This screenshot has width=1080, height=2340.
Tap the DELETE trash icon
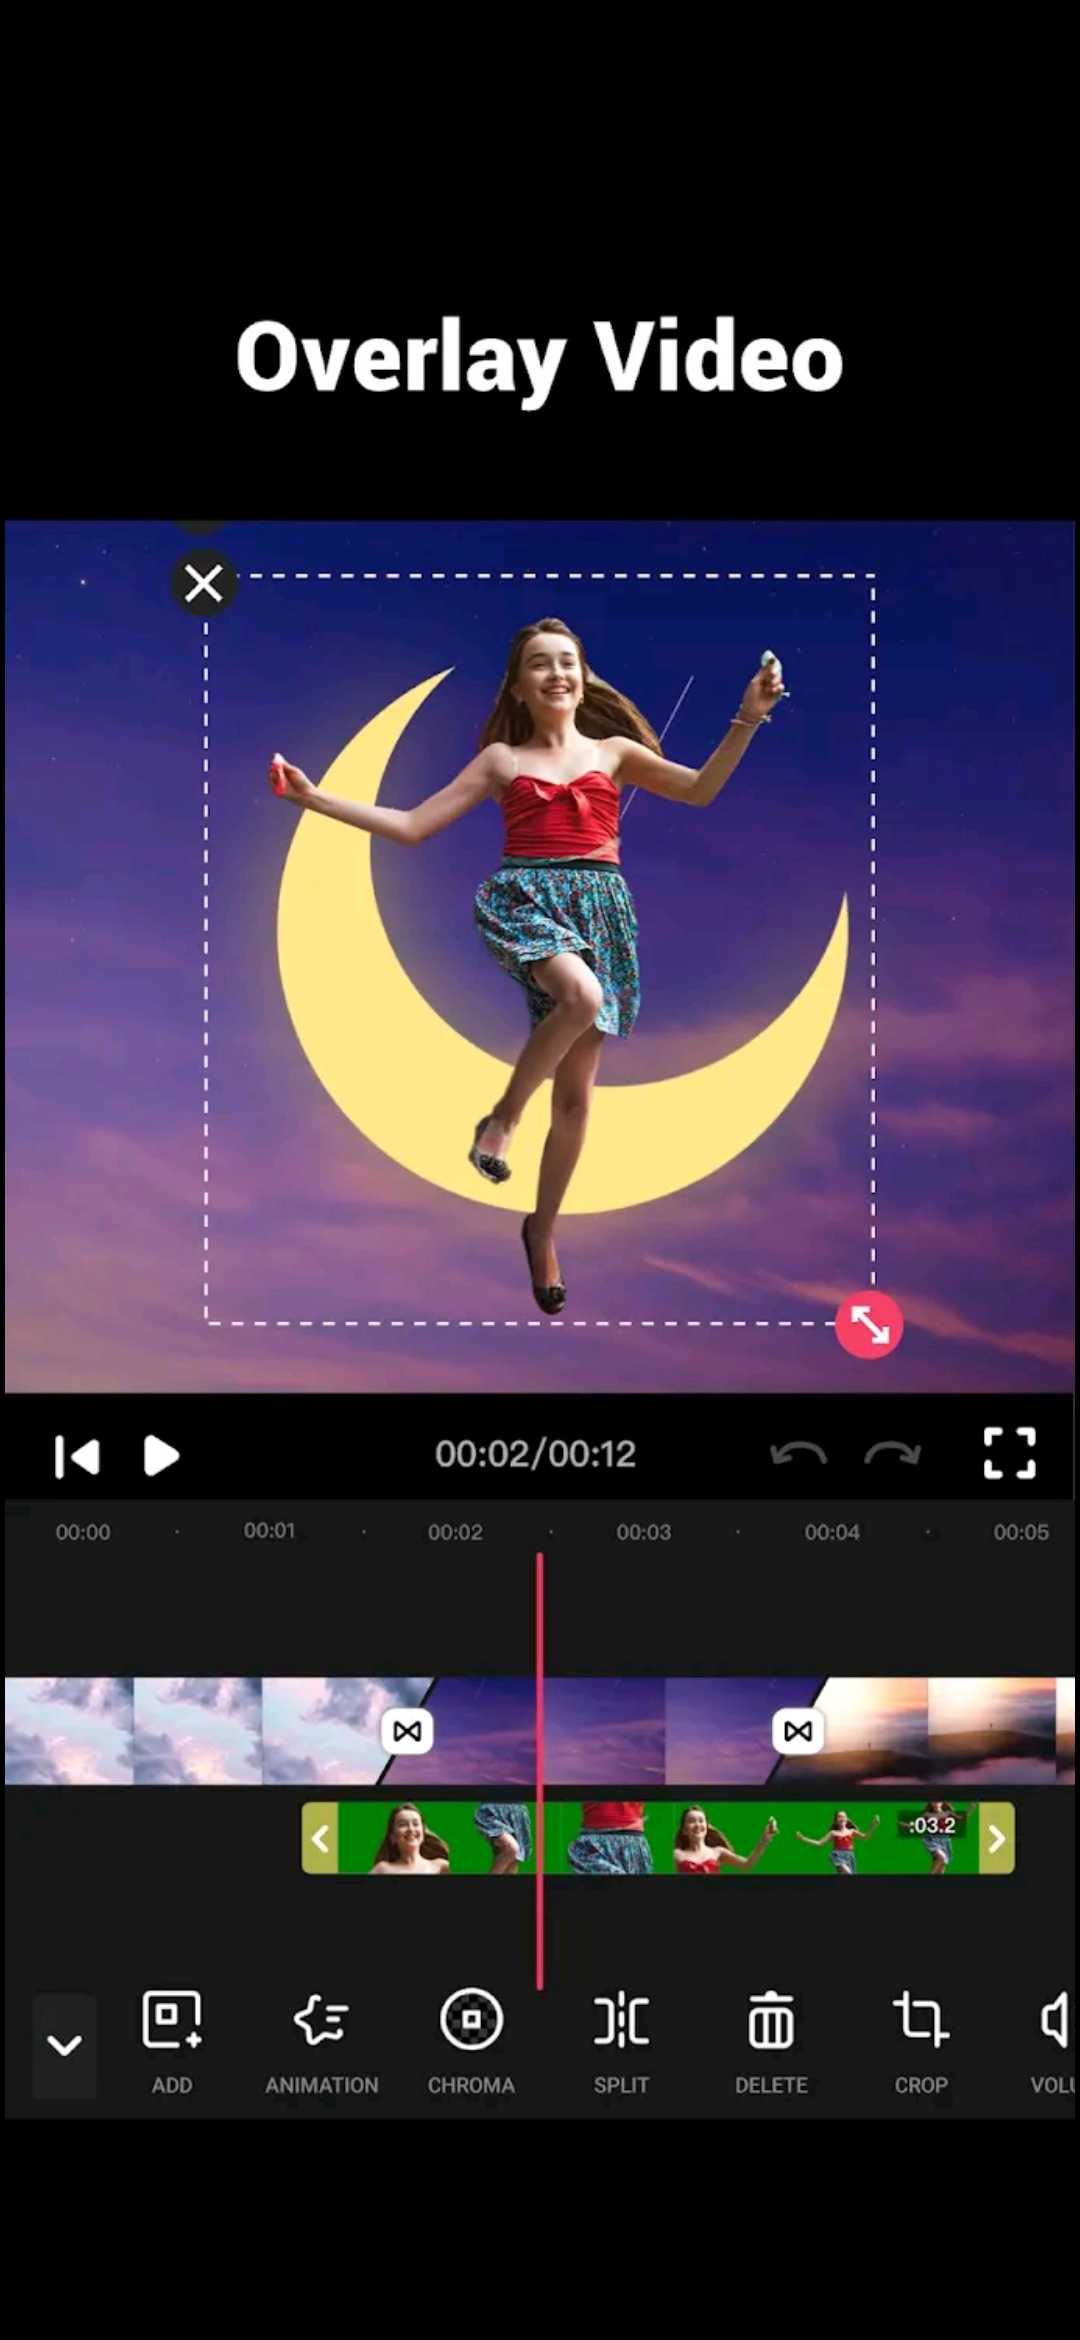[771, 2042]
